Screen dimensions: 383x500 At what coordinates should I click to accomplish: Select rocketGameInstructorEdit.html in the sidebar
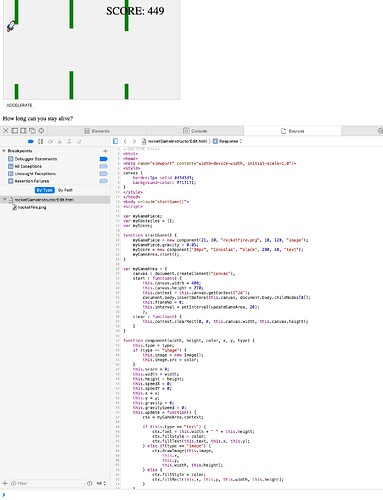(x=55, y=200)
